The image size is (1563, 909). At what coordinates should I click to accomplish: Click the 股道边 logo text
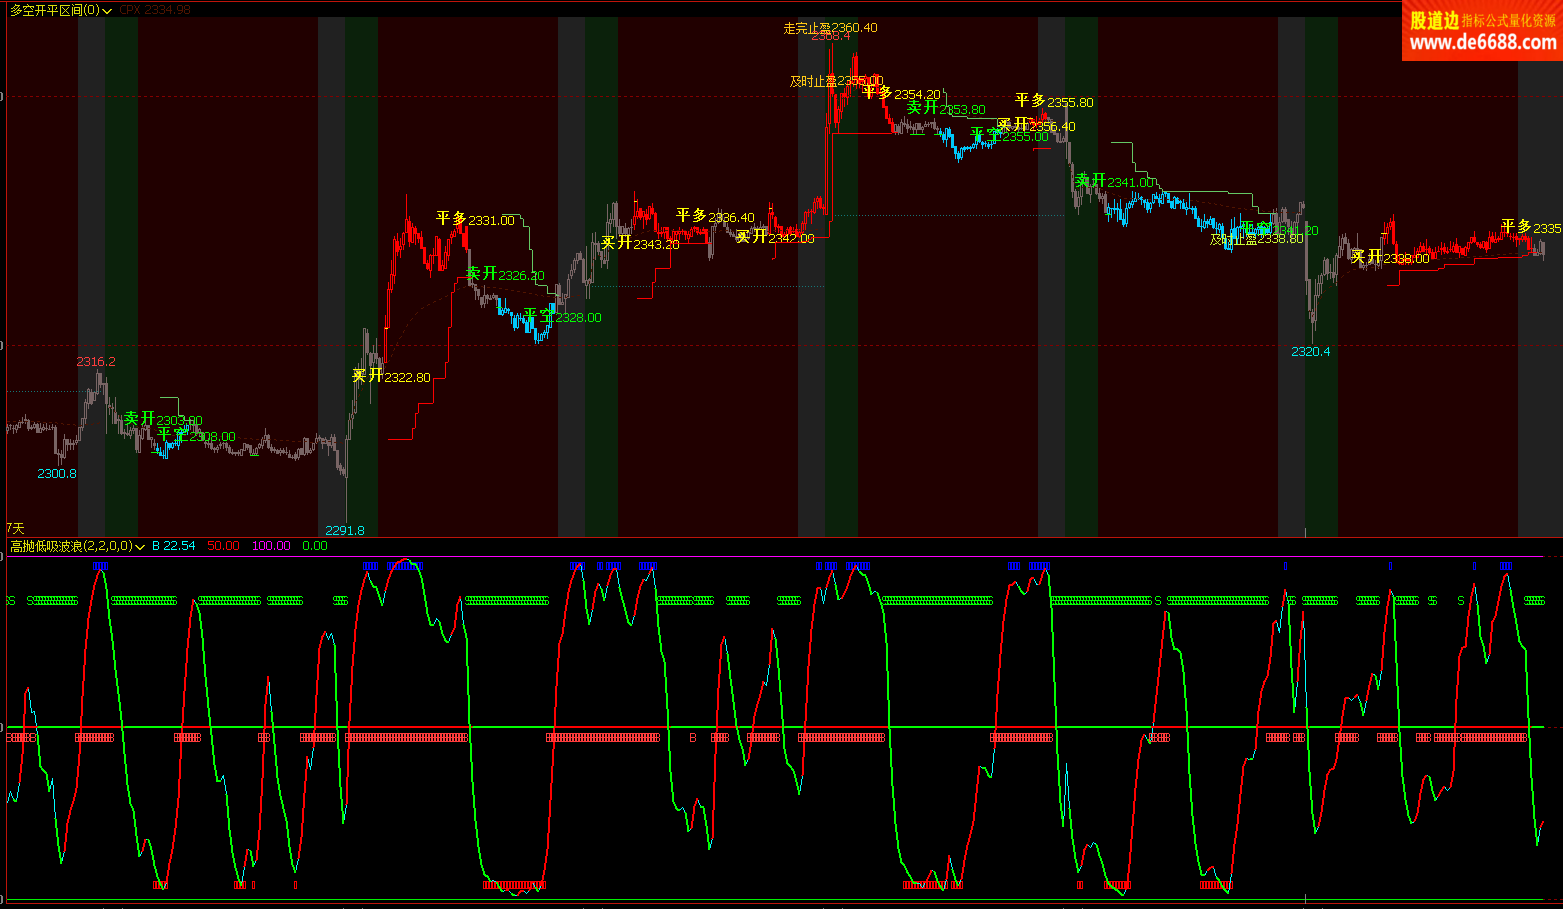click(x=1434, y=20)
